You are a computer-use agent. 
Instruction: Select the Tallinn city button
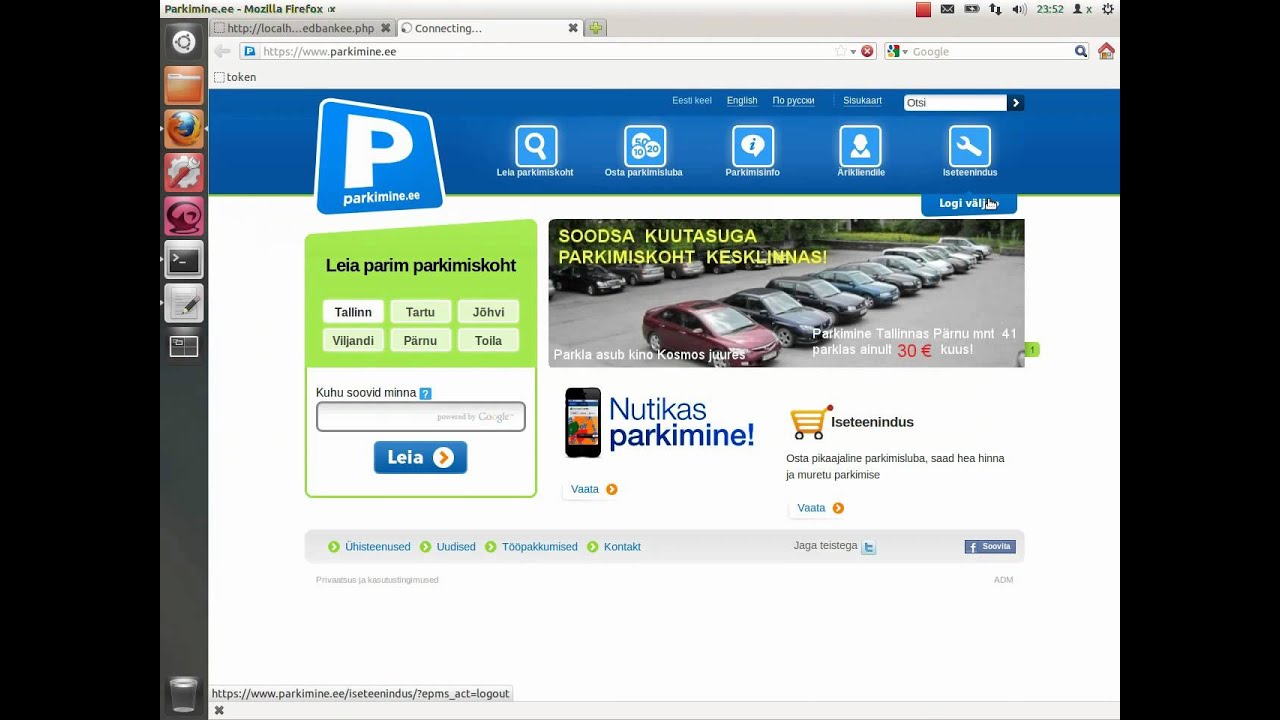tap(353, 312)
